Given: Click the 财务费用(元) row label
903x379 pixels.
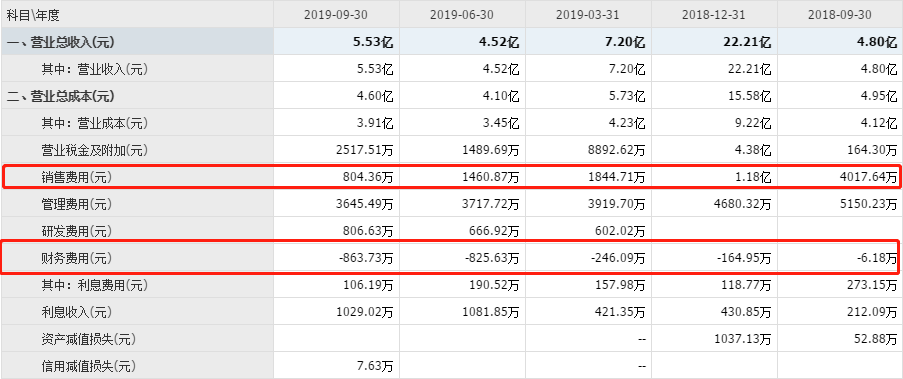Looking at the screenshot, I should tap(77, 258).
